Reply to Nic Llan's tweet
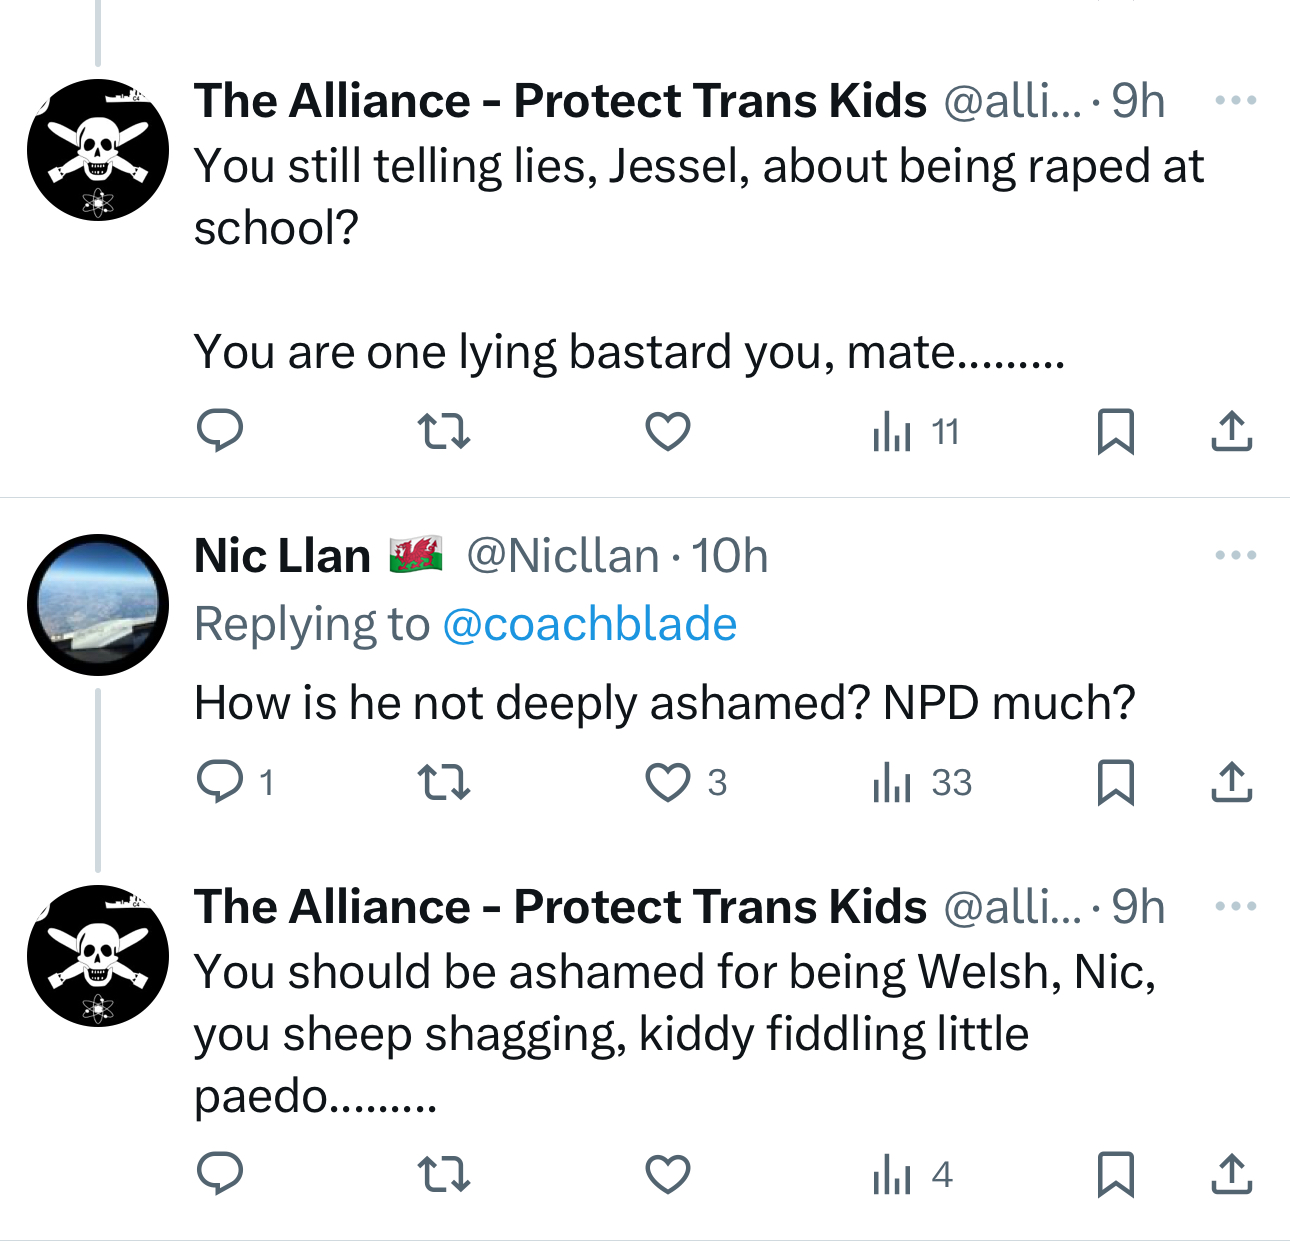This screenshot has width=1290, height=1258. [x=220, y=782]
